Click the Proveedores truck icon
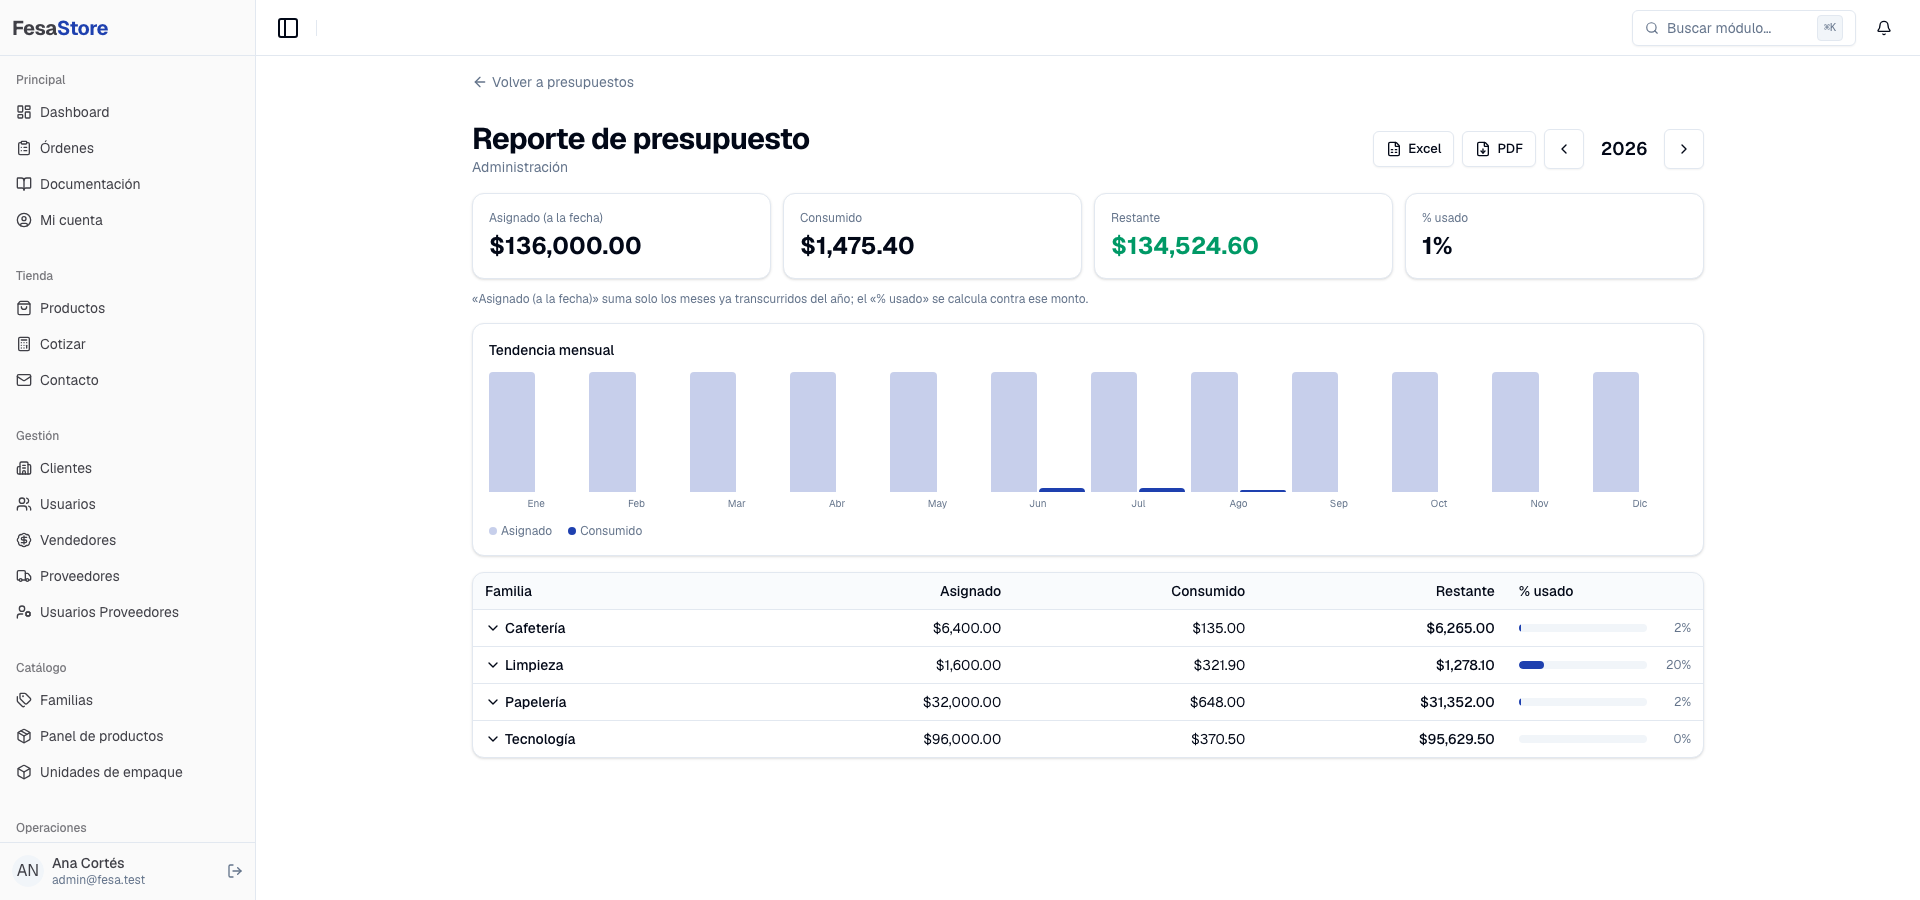1920x900 pixels. pyautogui.click(x=24, y=576)
